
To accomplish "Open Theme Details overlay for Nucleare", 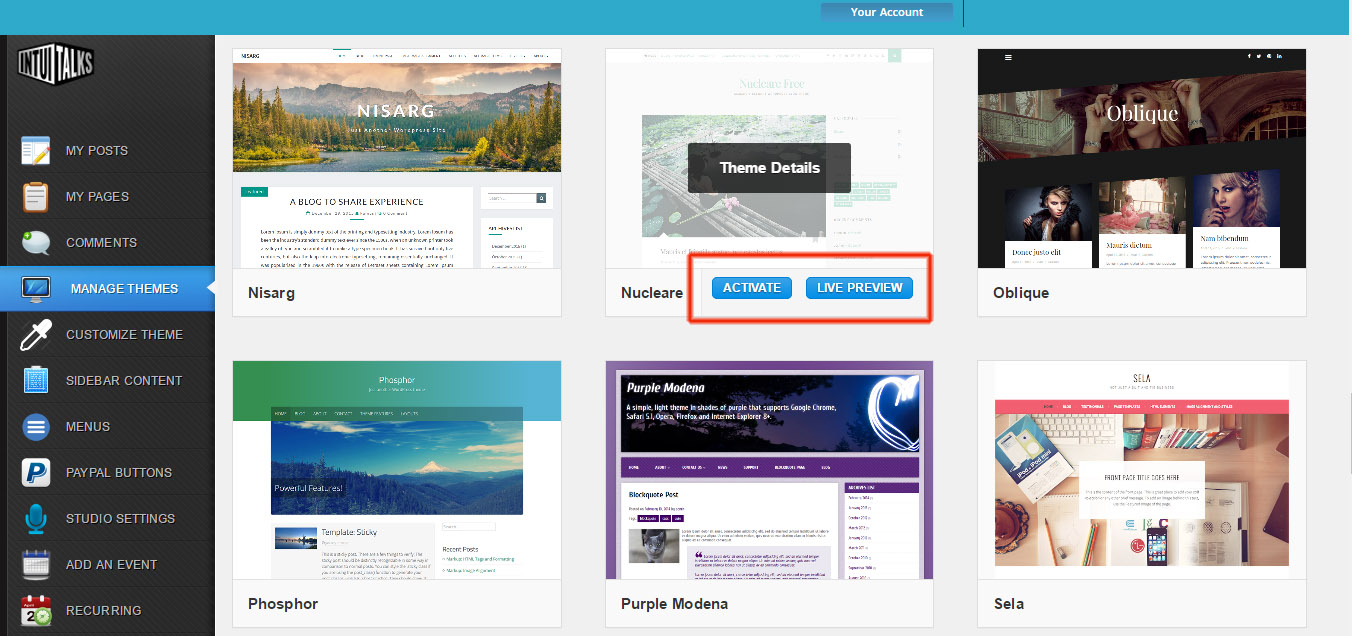I will pos(769,168).
